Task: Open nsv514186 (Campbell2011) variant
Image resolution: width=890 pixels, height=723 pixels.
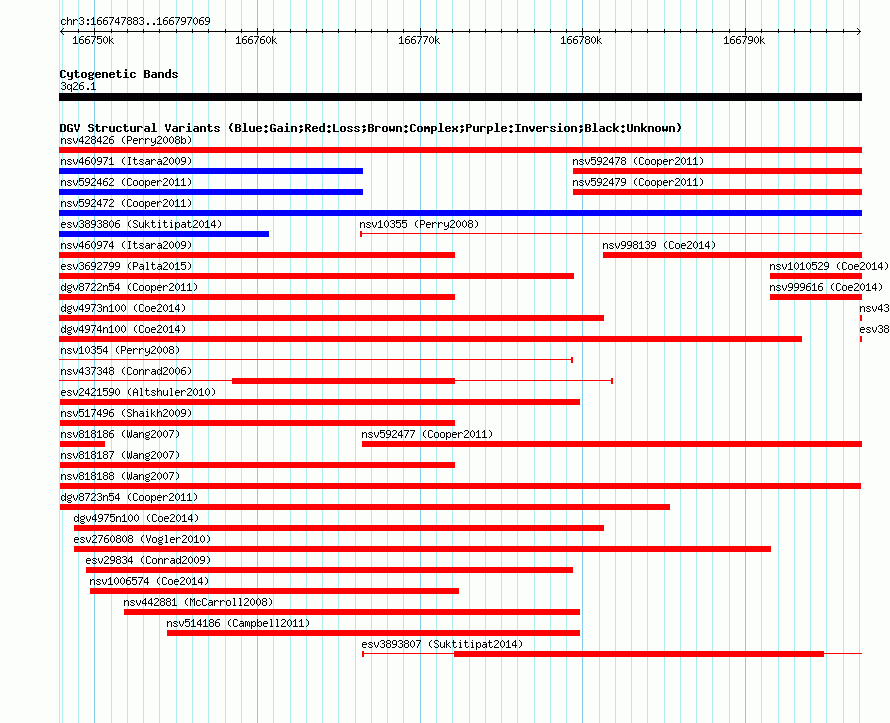Action: pos(238,623)
